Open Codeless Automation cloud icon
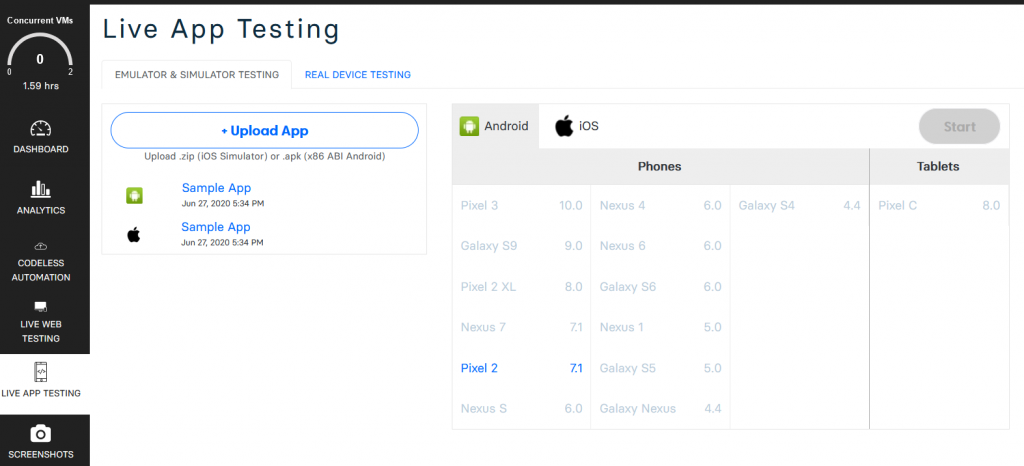1024x466 pixels. 40,246
